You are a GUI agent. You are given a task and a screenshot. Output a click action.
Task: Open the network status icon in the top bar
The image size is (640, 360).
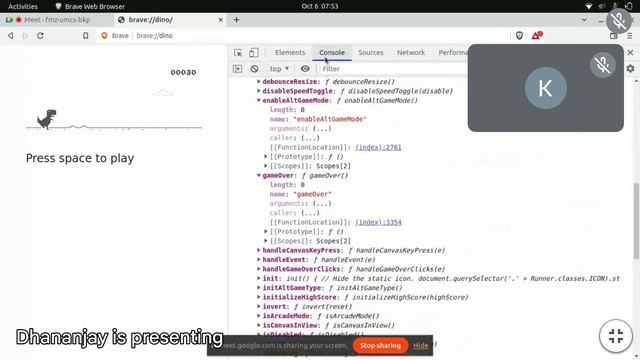click(x=589, y=6)
